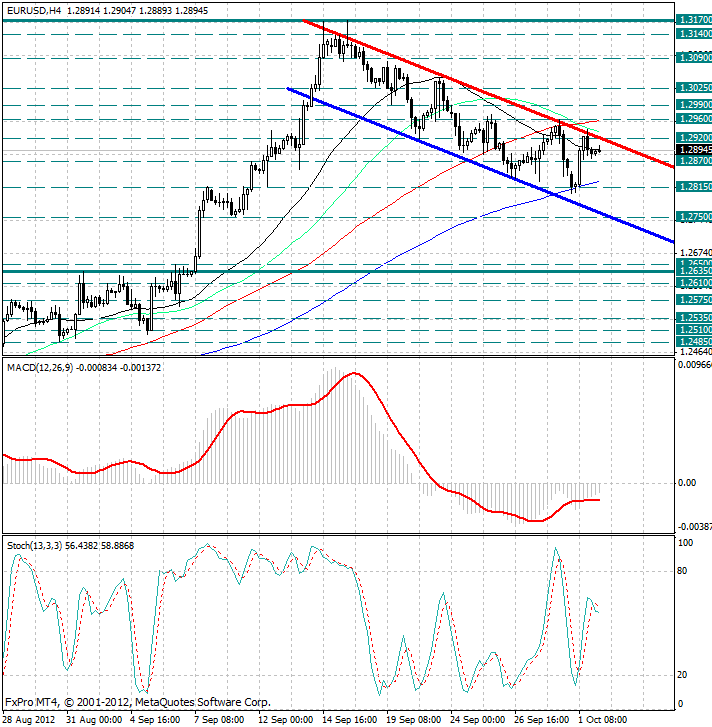The height and width of the screenshot is (727, 712).
Task: Click the 28 Aug 2012 date label
Action: (29, 720)
